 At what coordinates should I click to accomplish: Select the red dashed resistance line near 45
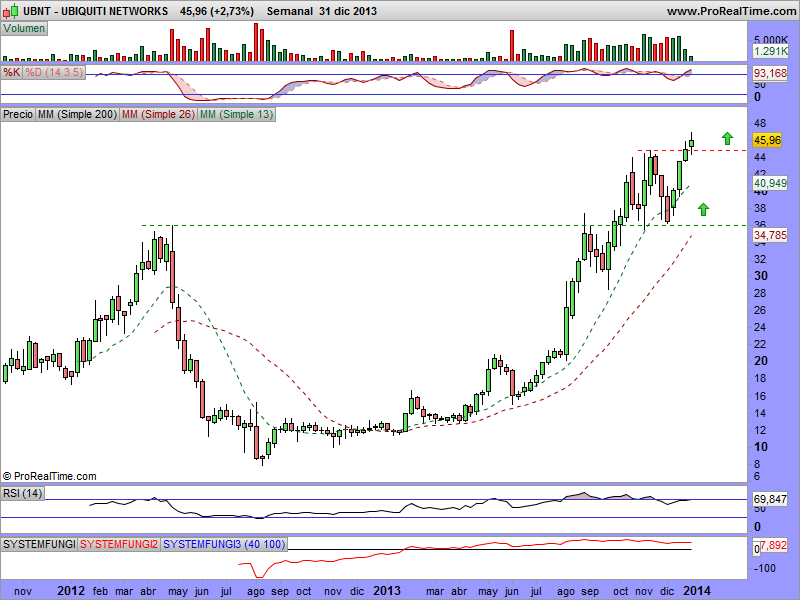[x=692, y=151]
